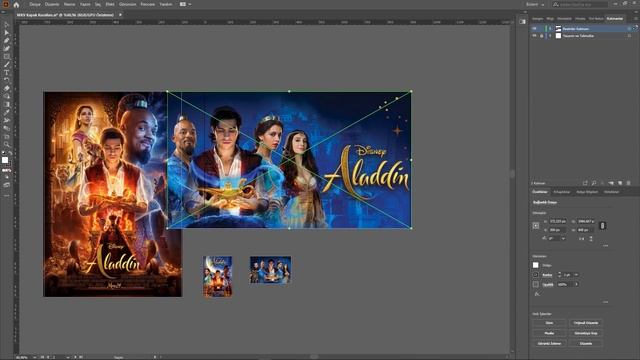Click the target circle of the highlighted layer

click(629, 29)
